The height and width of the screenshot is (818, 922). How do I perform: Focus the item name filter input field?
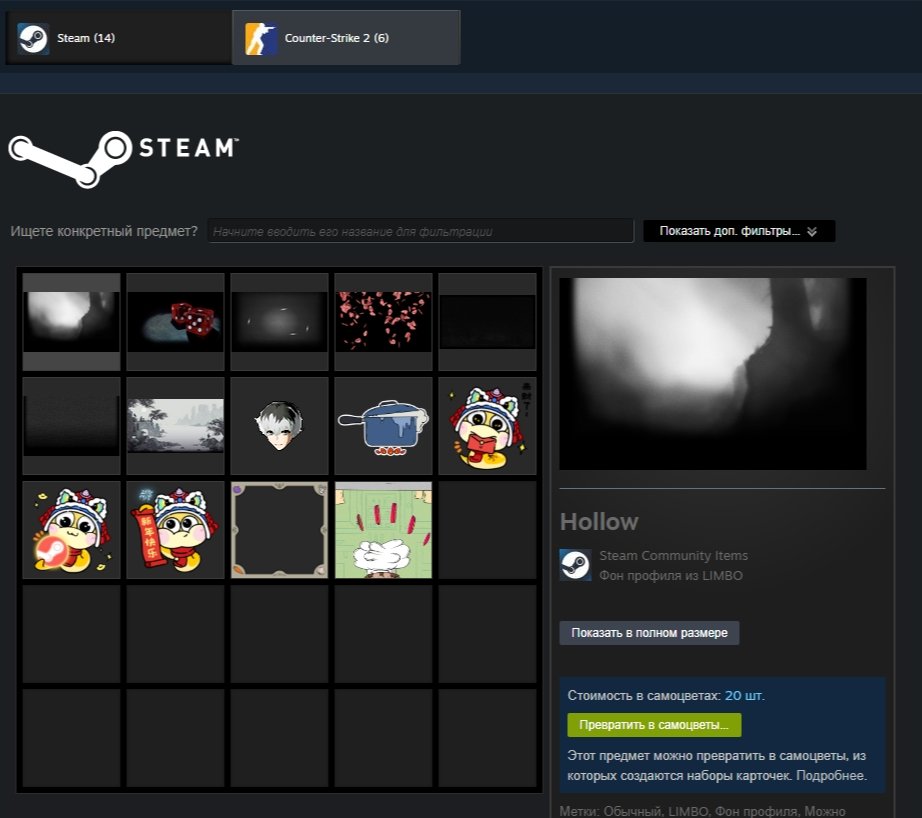click(x=420, y=231)
